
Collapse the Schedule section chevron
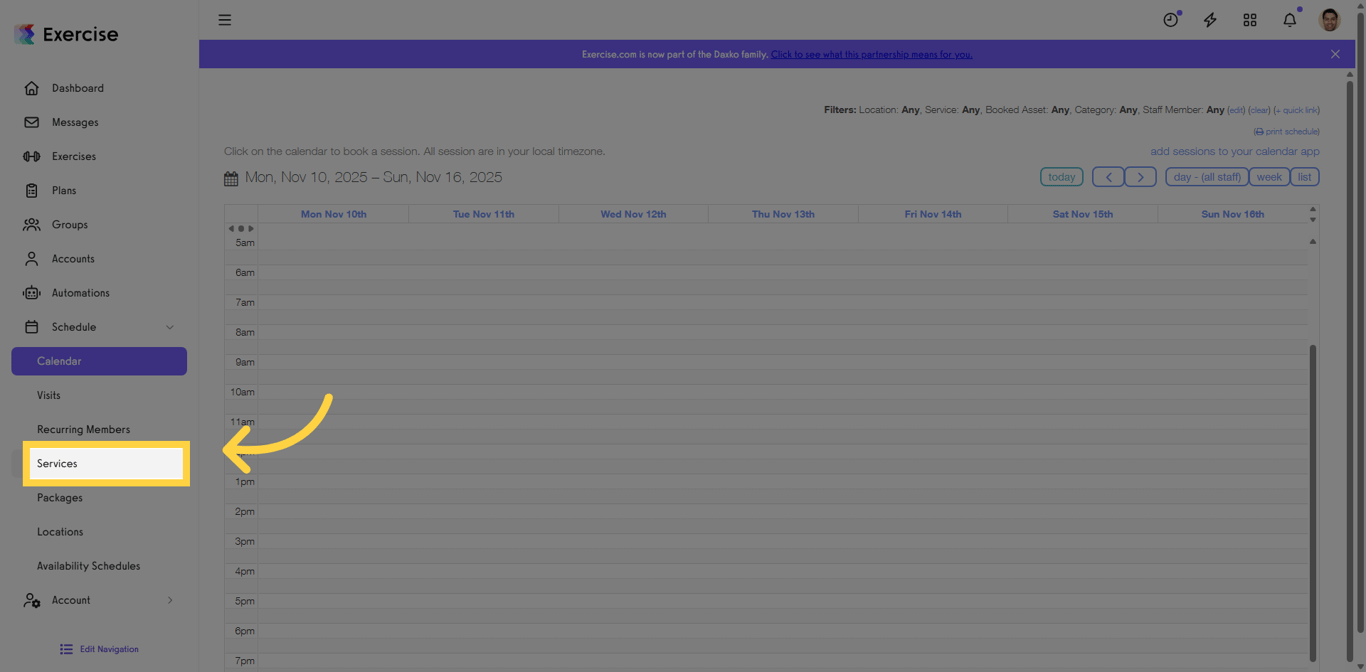pyautogui.click(x=169, y=327)
